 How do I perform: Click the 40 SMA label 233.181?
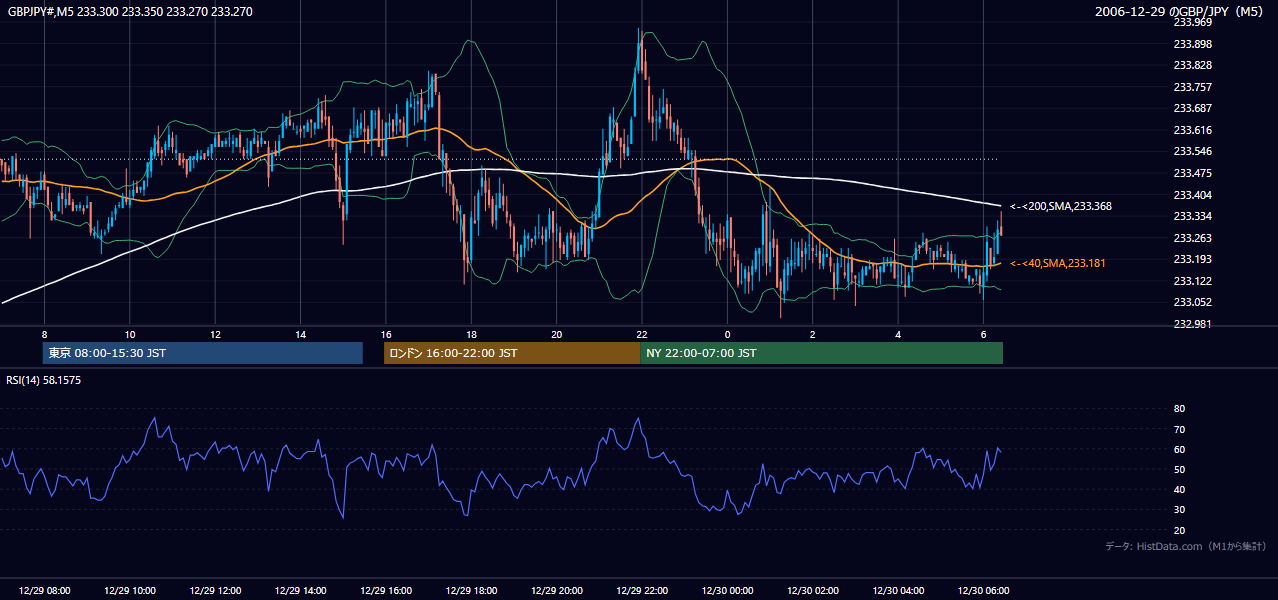(x=1060, y=263)
